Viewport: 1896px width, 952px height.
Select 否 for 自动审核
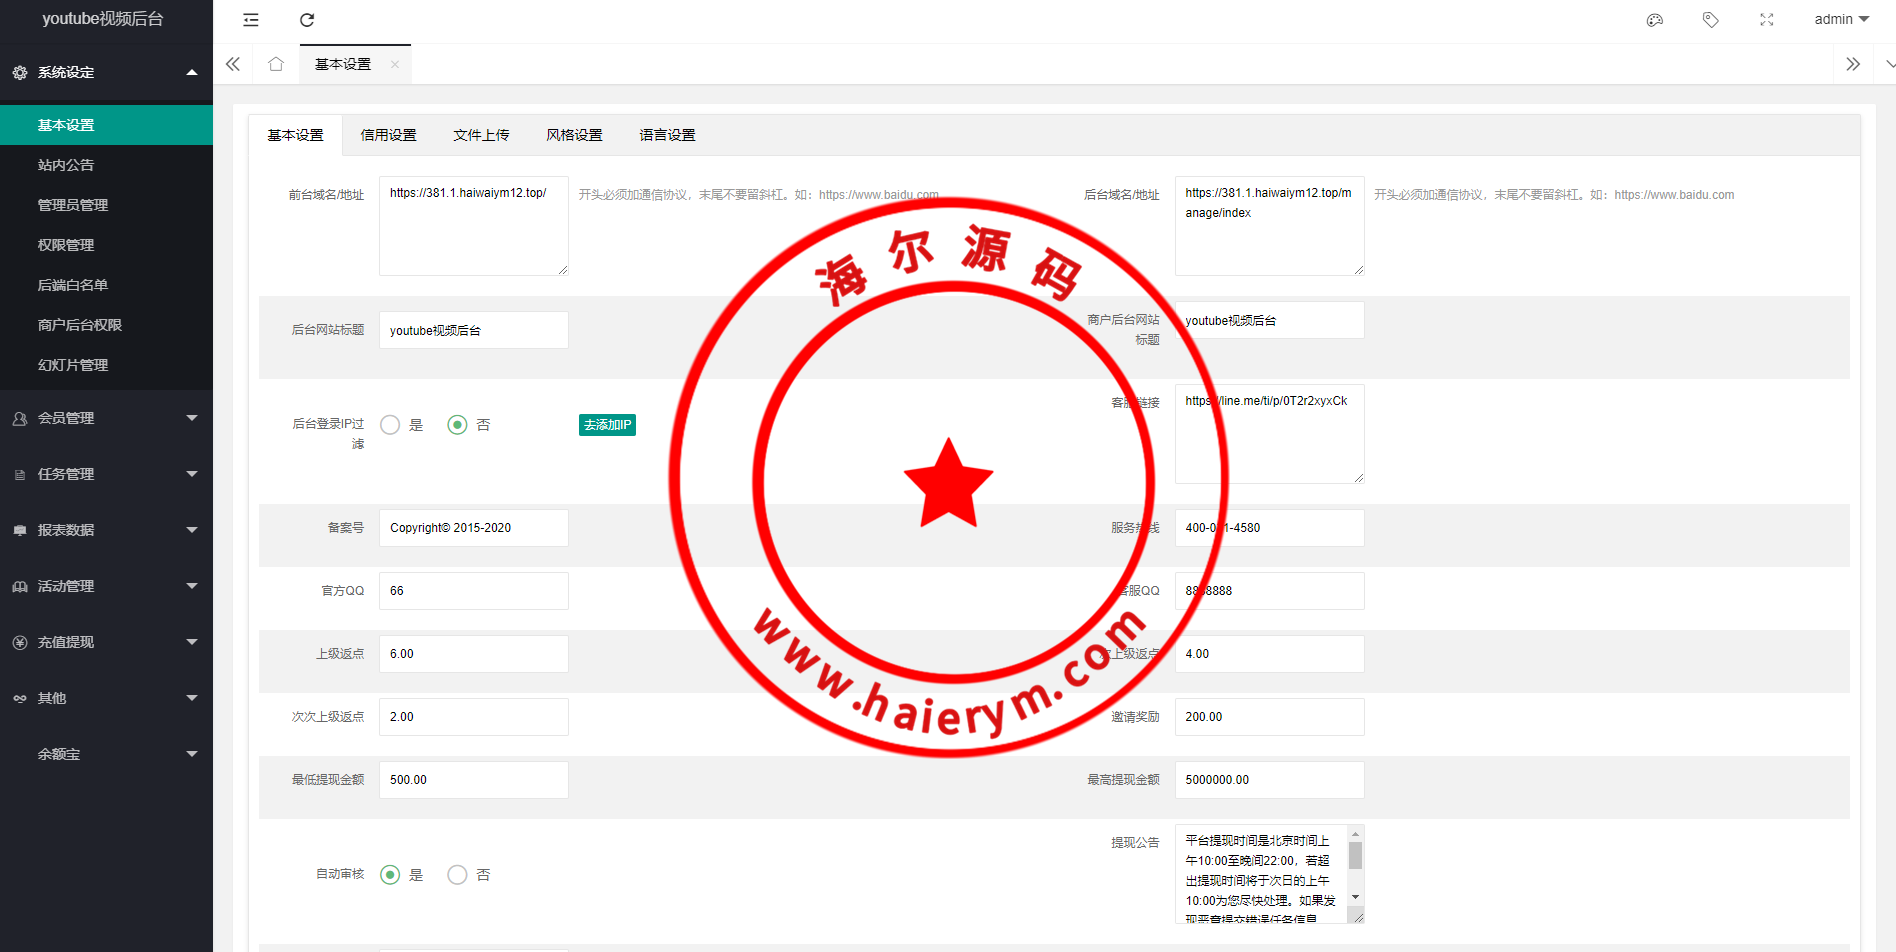pyautogui.click(x=458, y=875)
